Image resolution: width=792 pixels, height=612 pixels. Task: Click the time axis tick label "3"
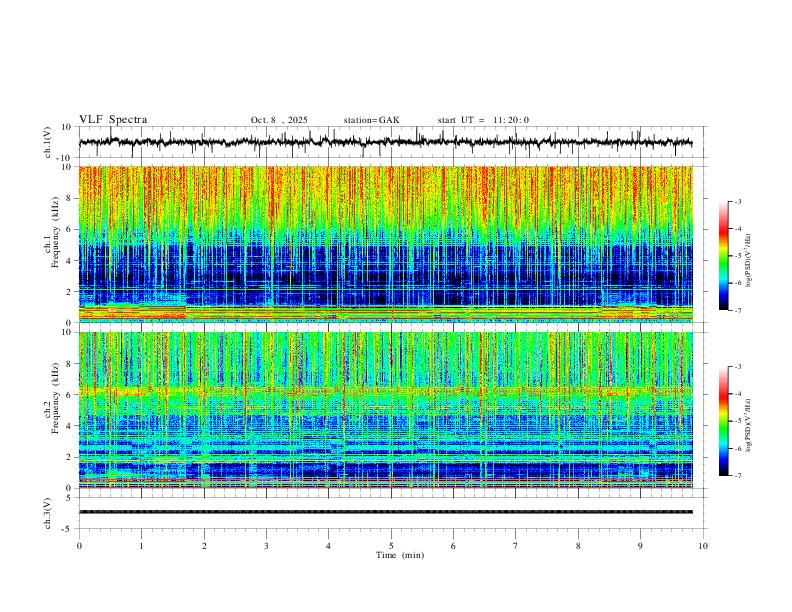266,546
